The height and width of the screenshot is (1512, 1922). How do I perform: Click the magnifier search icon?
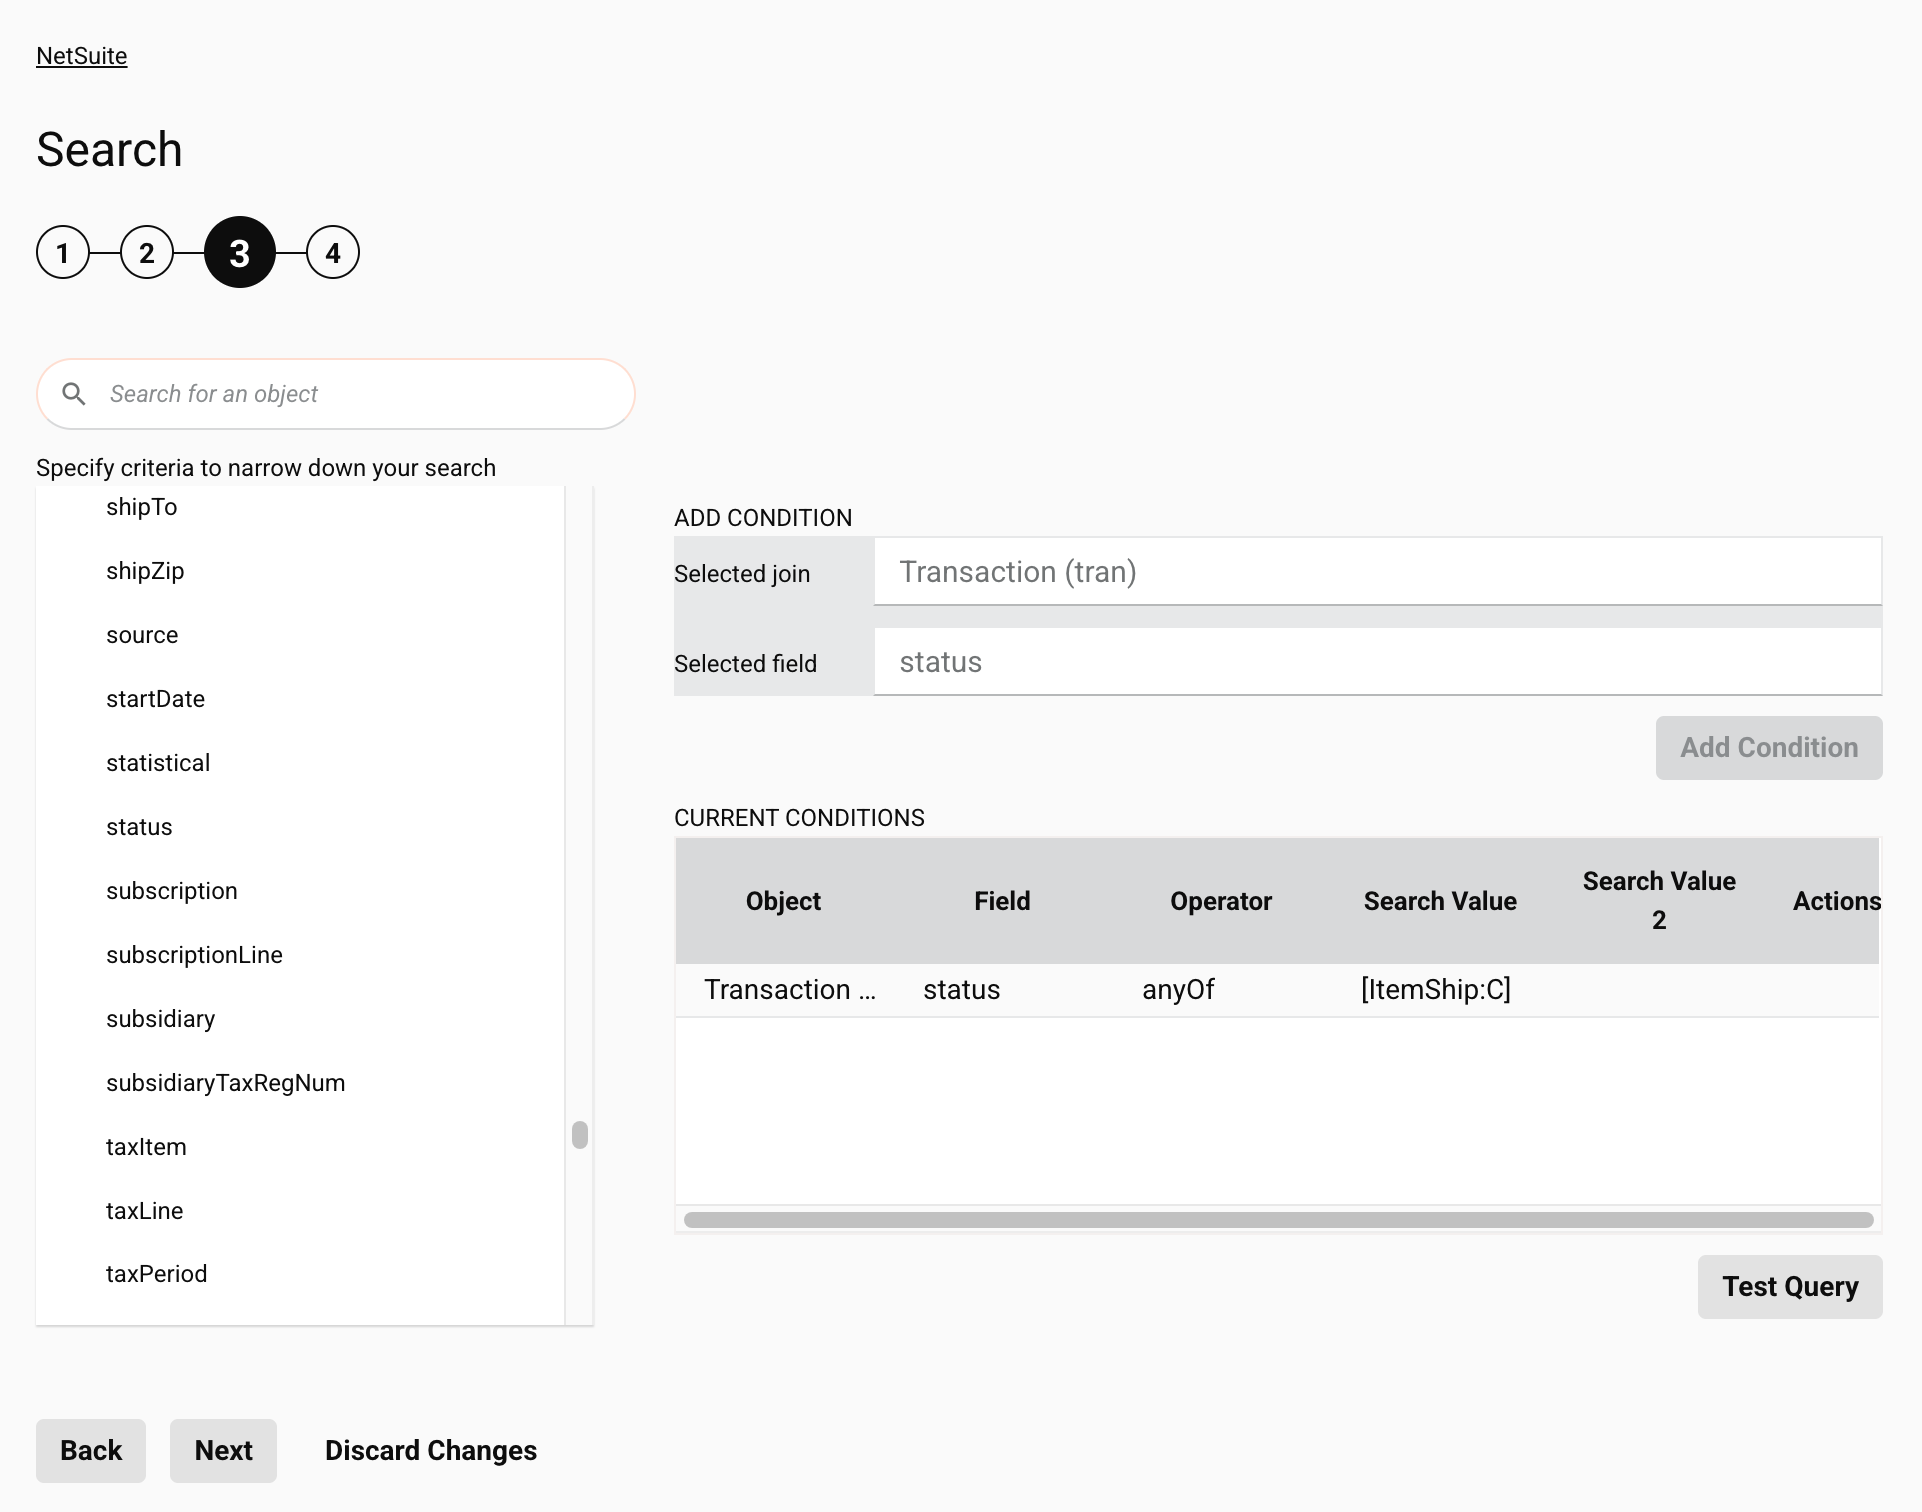tap(74, 394)
